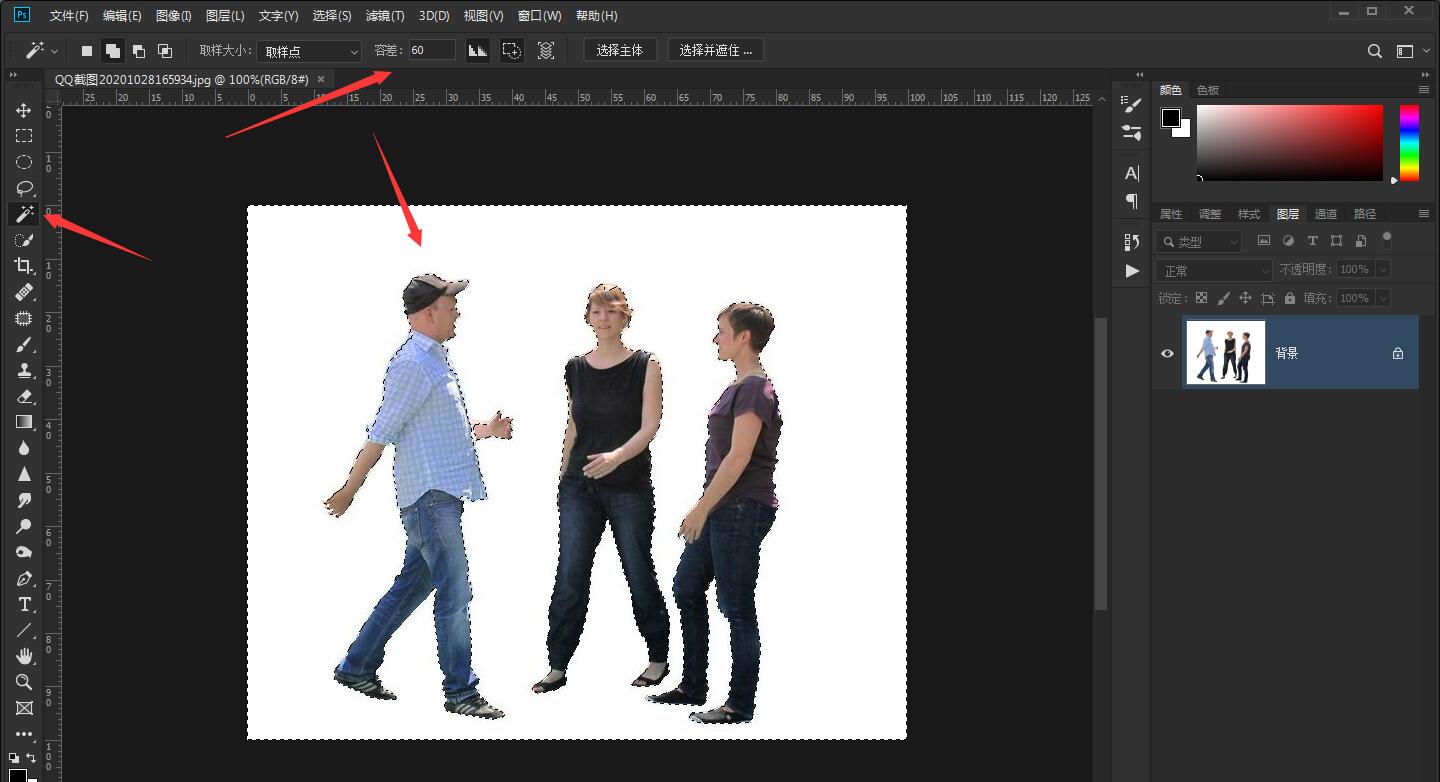Click the foreground color swatch in 颜色 panel
This screenshot has width=1440, height=782.
(1170, 117)
